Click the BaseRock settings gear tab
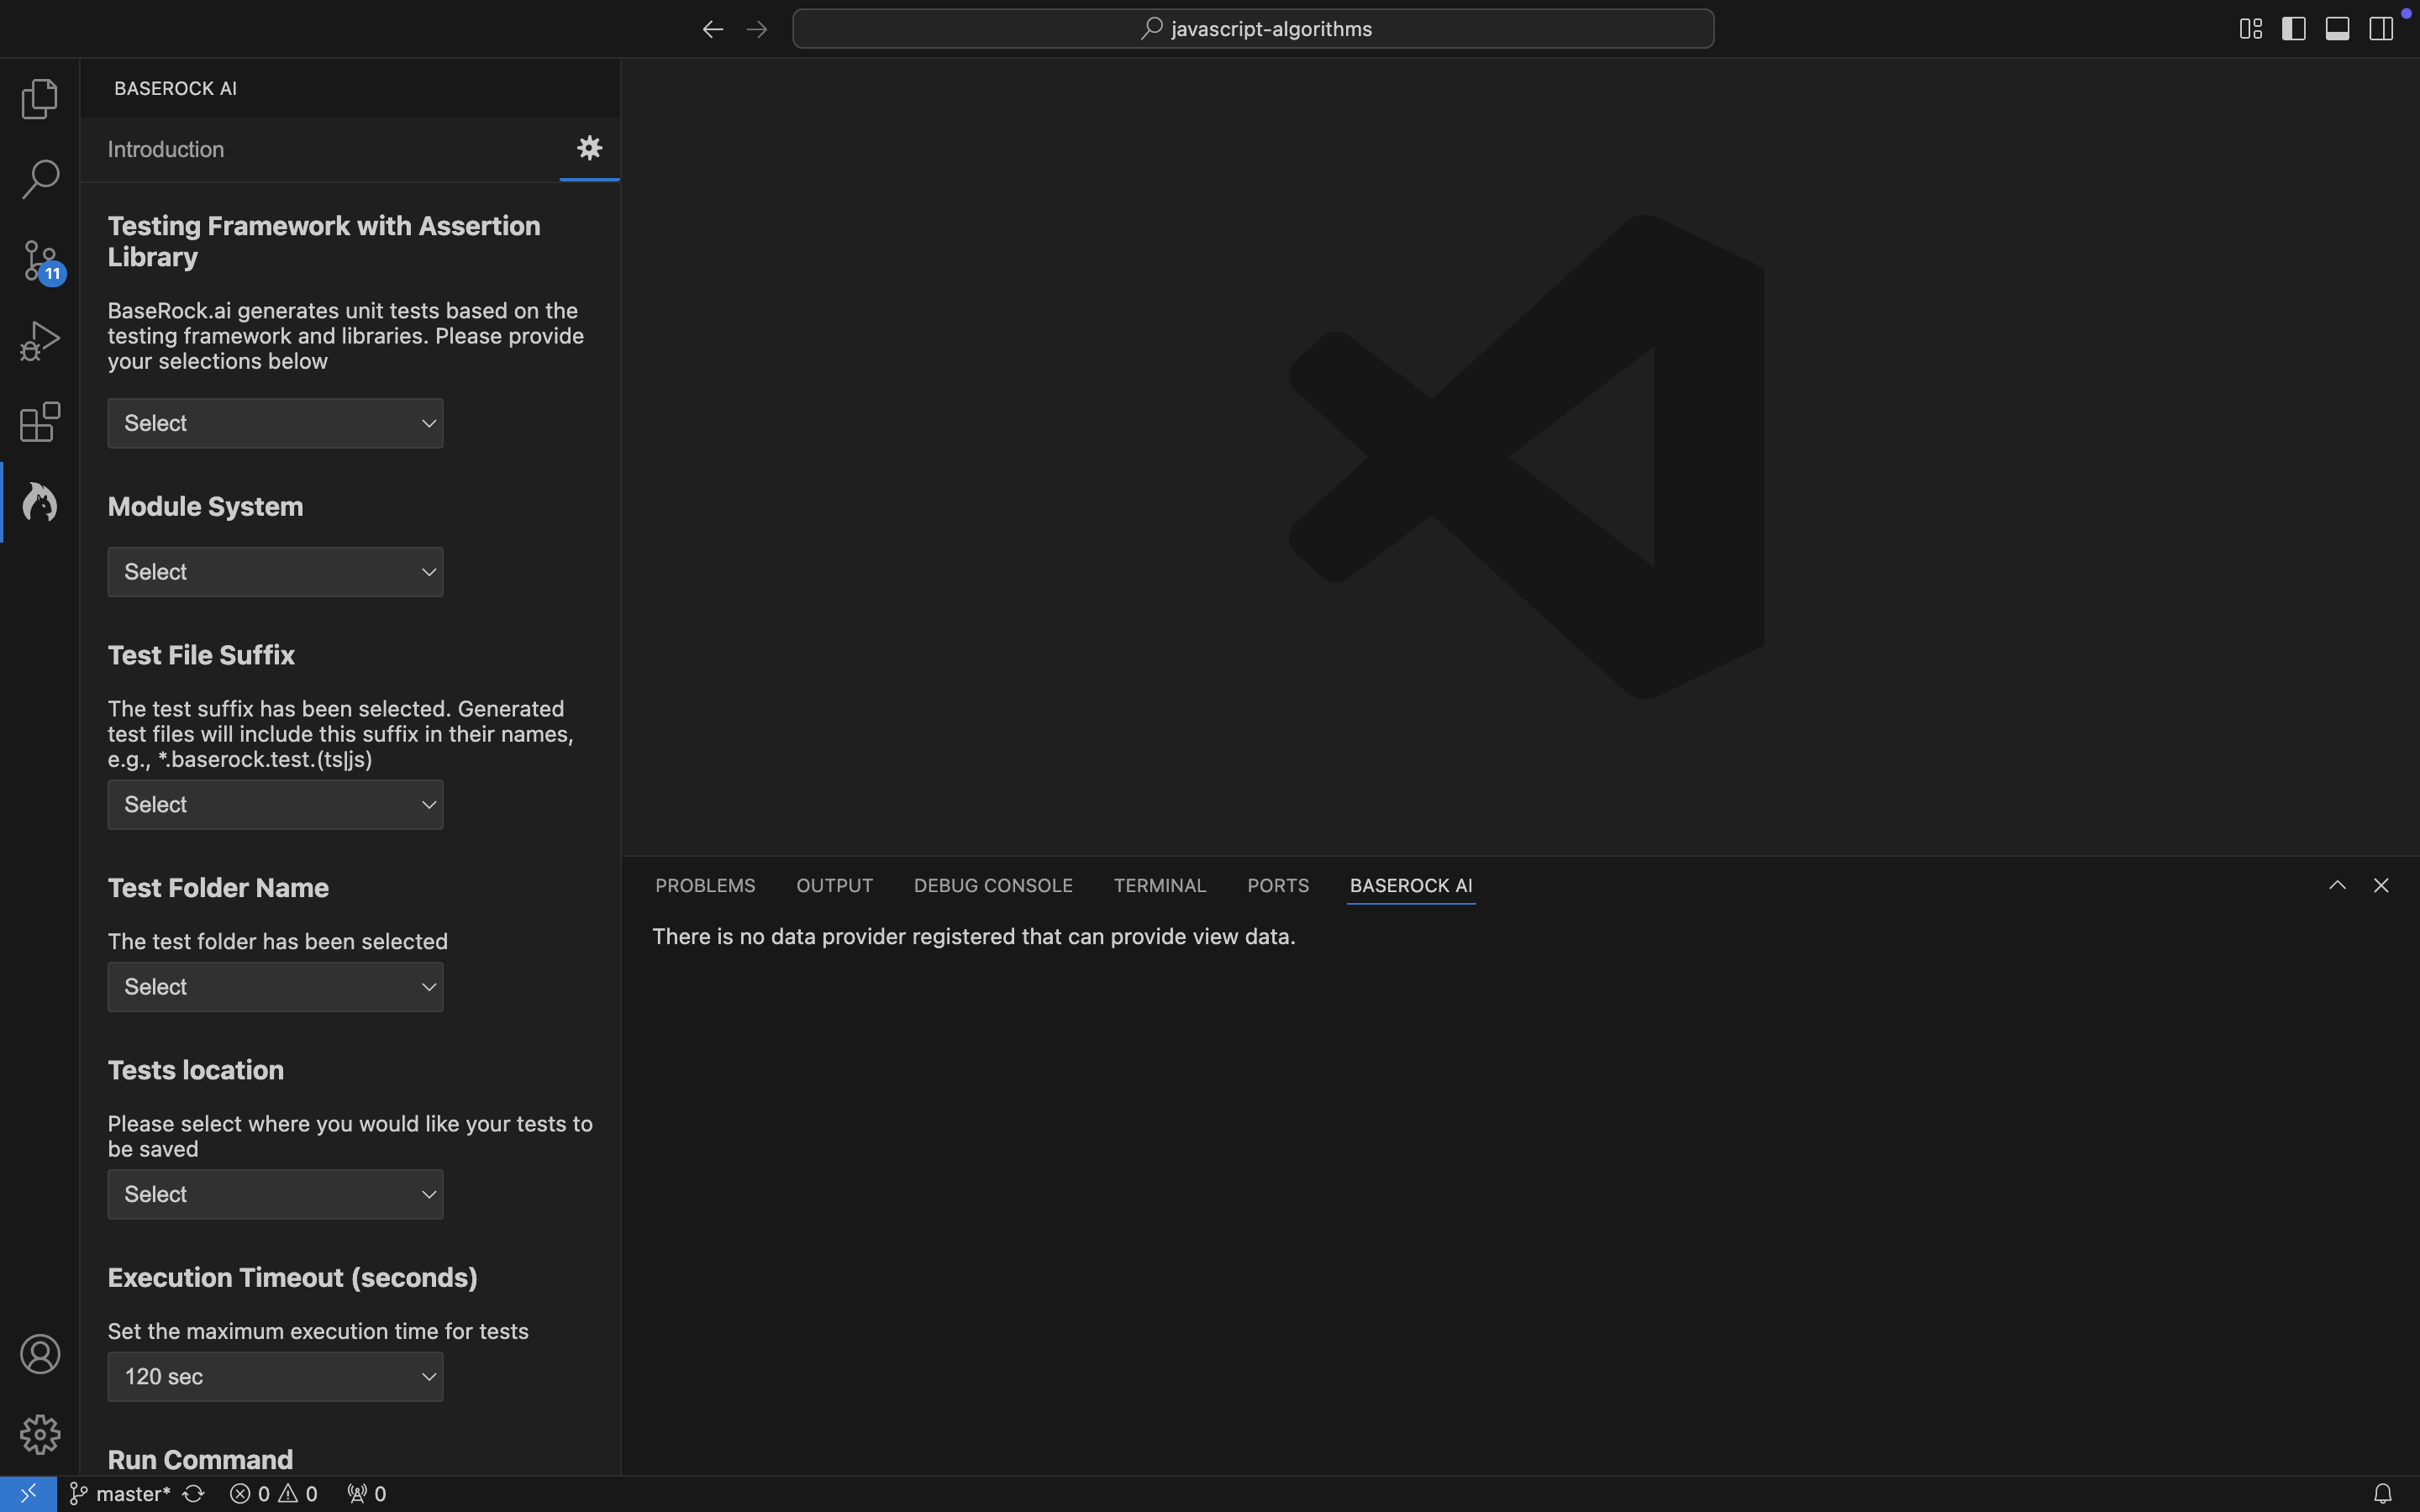2420x1512 pixels. tap(589, 148)
